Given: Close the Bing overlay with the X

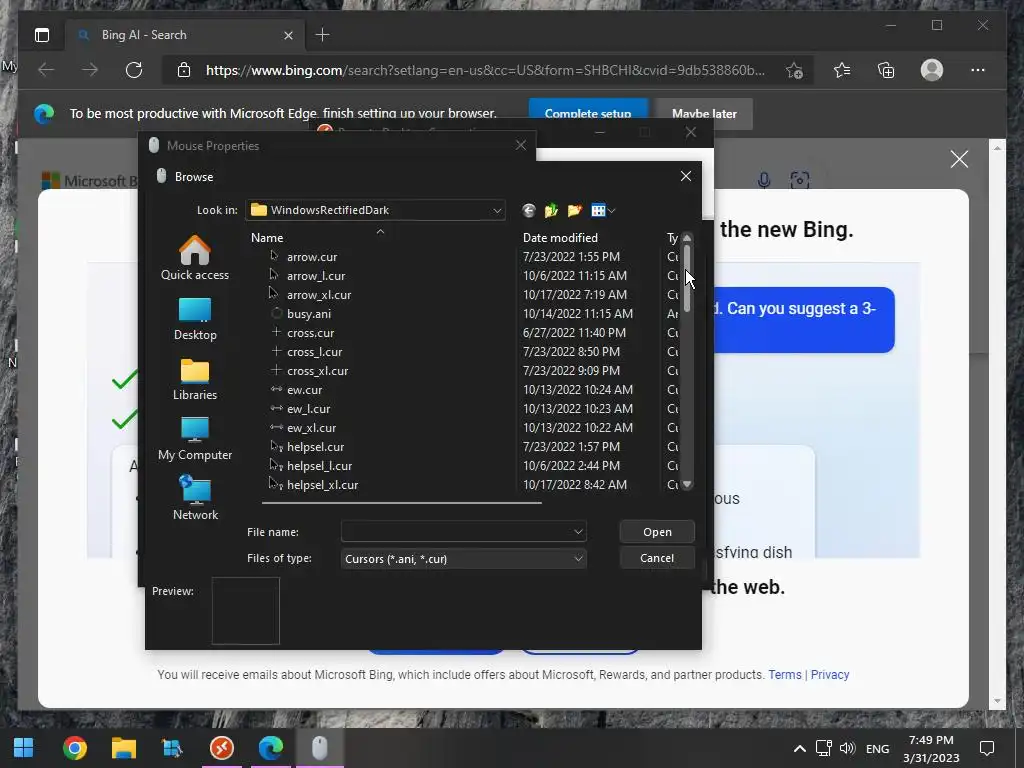Looking at the screenshot, I should (959, 159).
